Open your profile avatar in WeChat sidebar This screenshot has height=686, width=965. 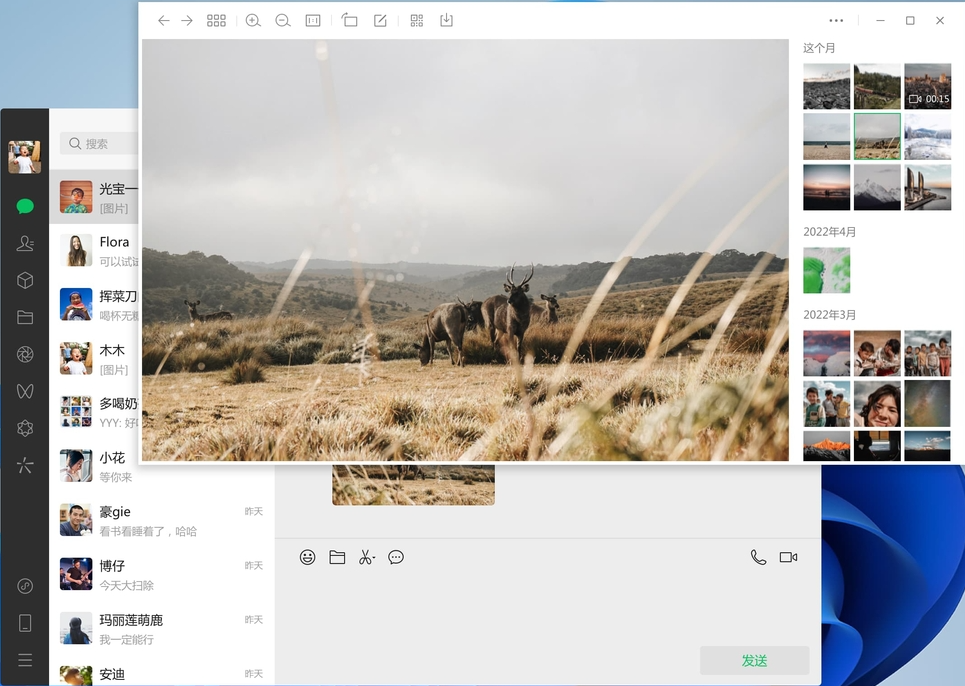(25, 157)
